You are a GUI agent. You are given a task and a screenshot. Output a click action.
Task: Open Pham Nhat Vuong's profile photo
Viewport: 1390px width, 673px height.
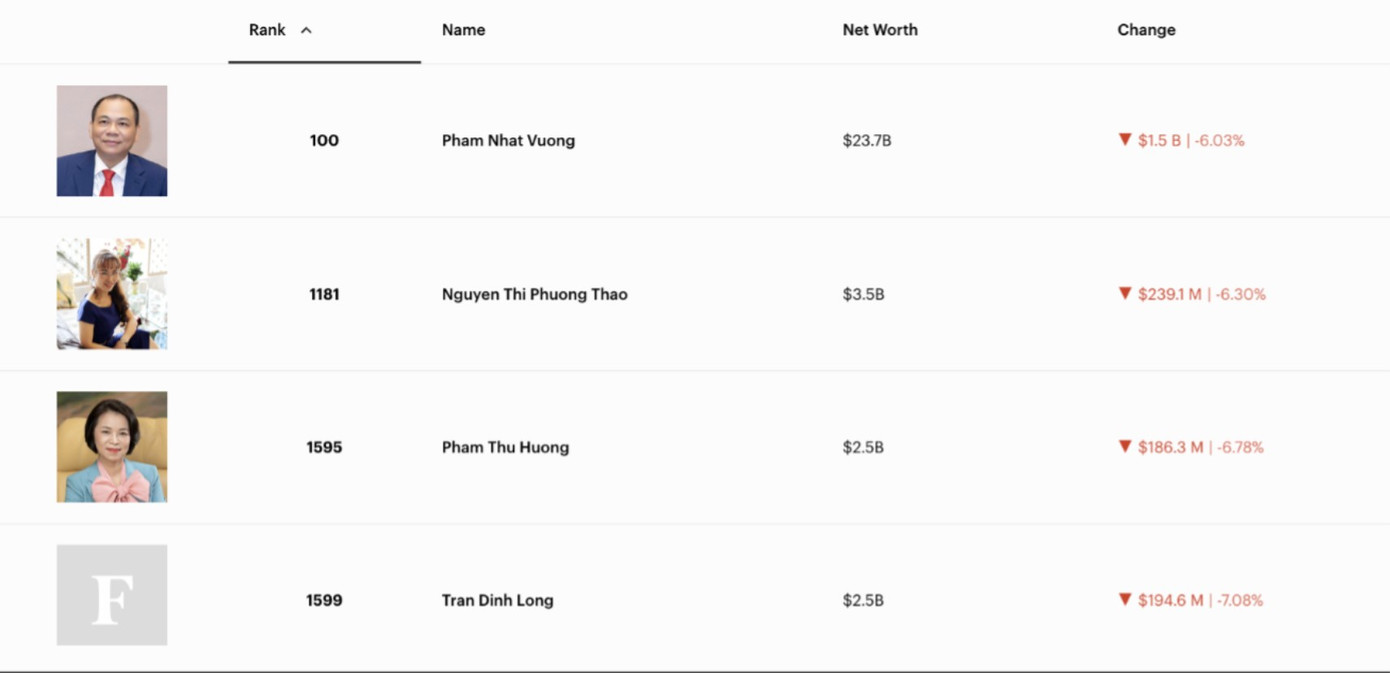tap(112, 141)
